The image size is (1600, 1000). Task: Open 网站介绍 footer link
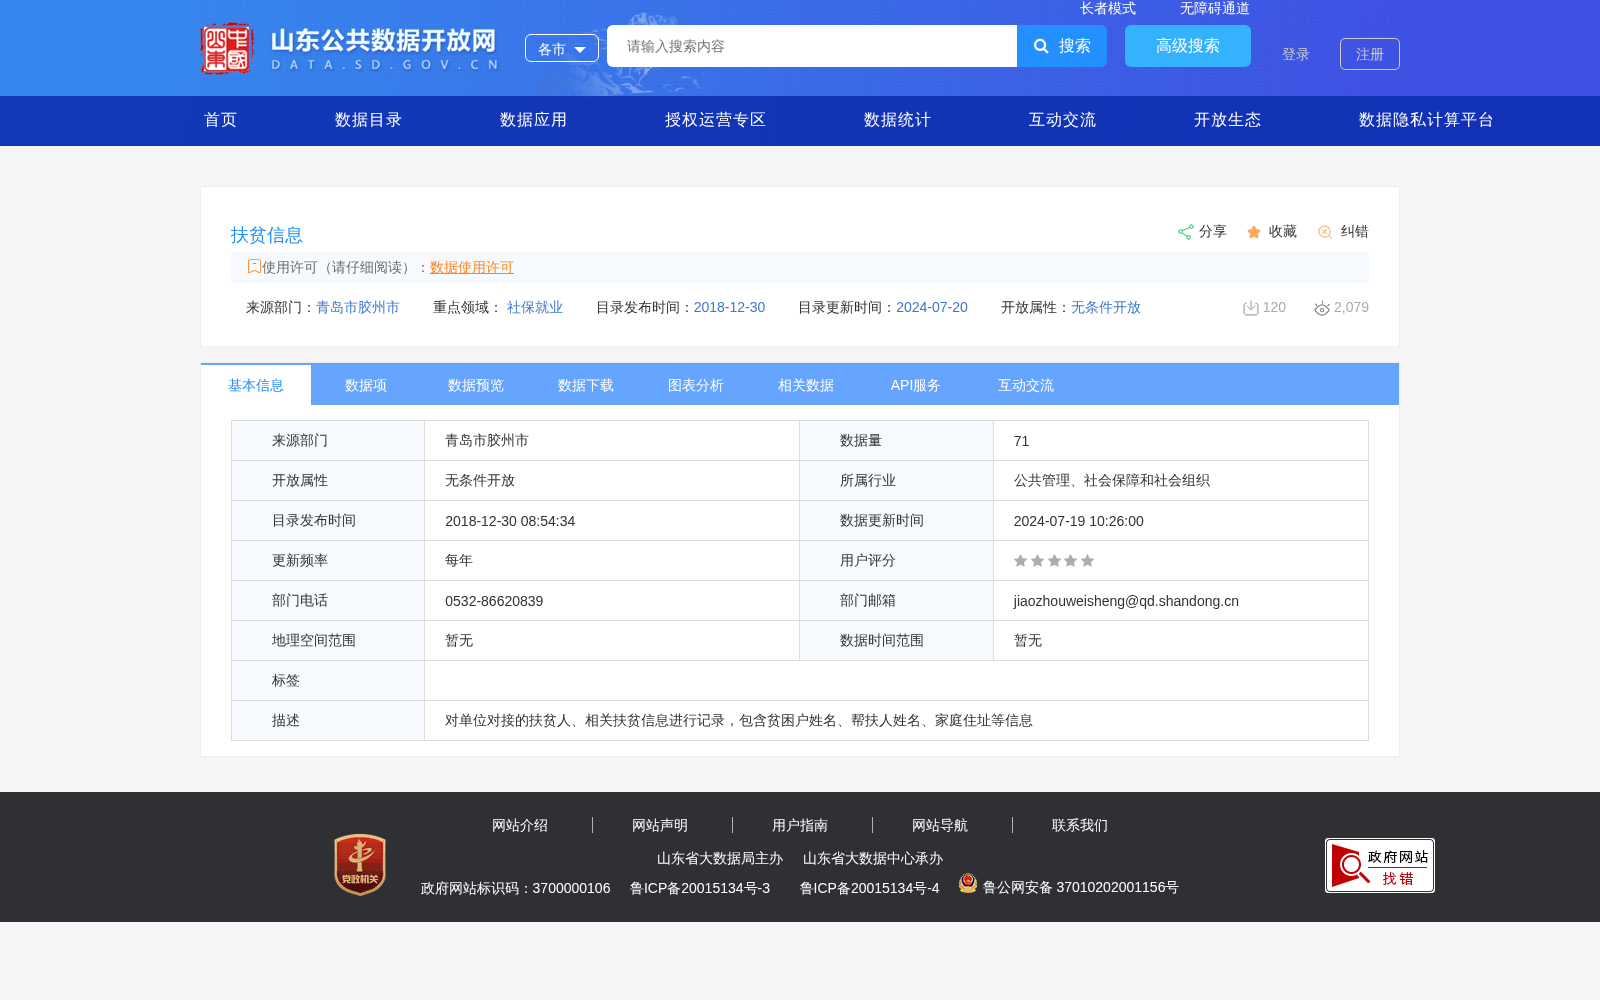[x=520, y=825]
